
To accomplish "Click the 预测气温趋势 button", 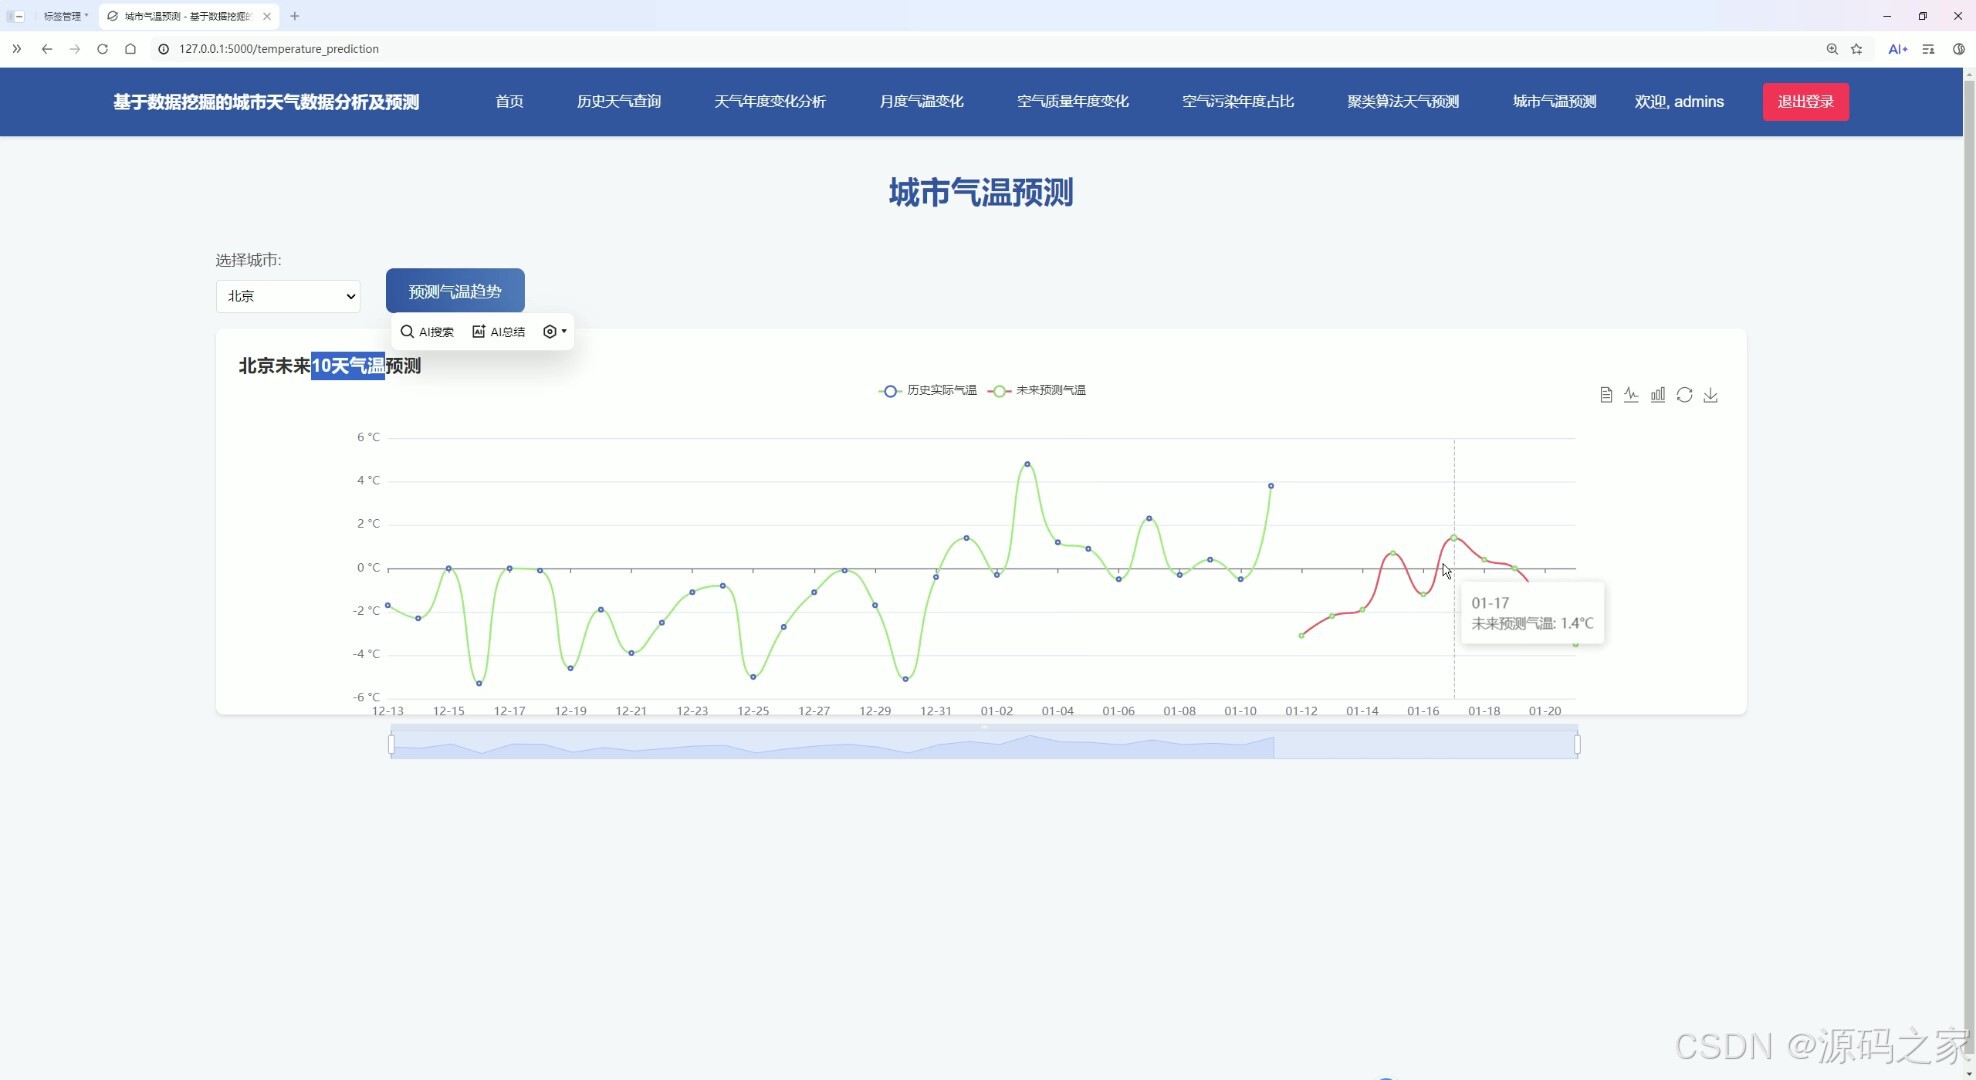I will tap(455, 291).
